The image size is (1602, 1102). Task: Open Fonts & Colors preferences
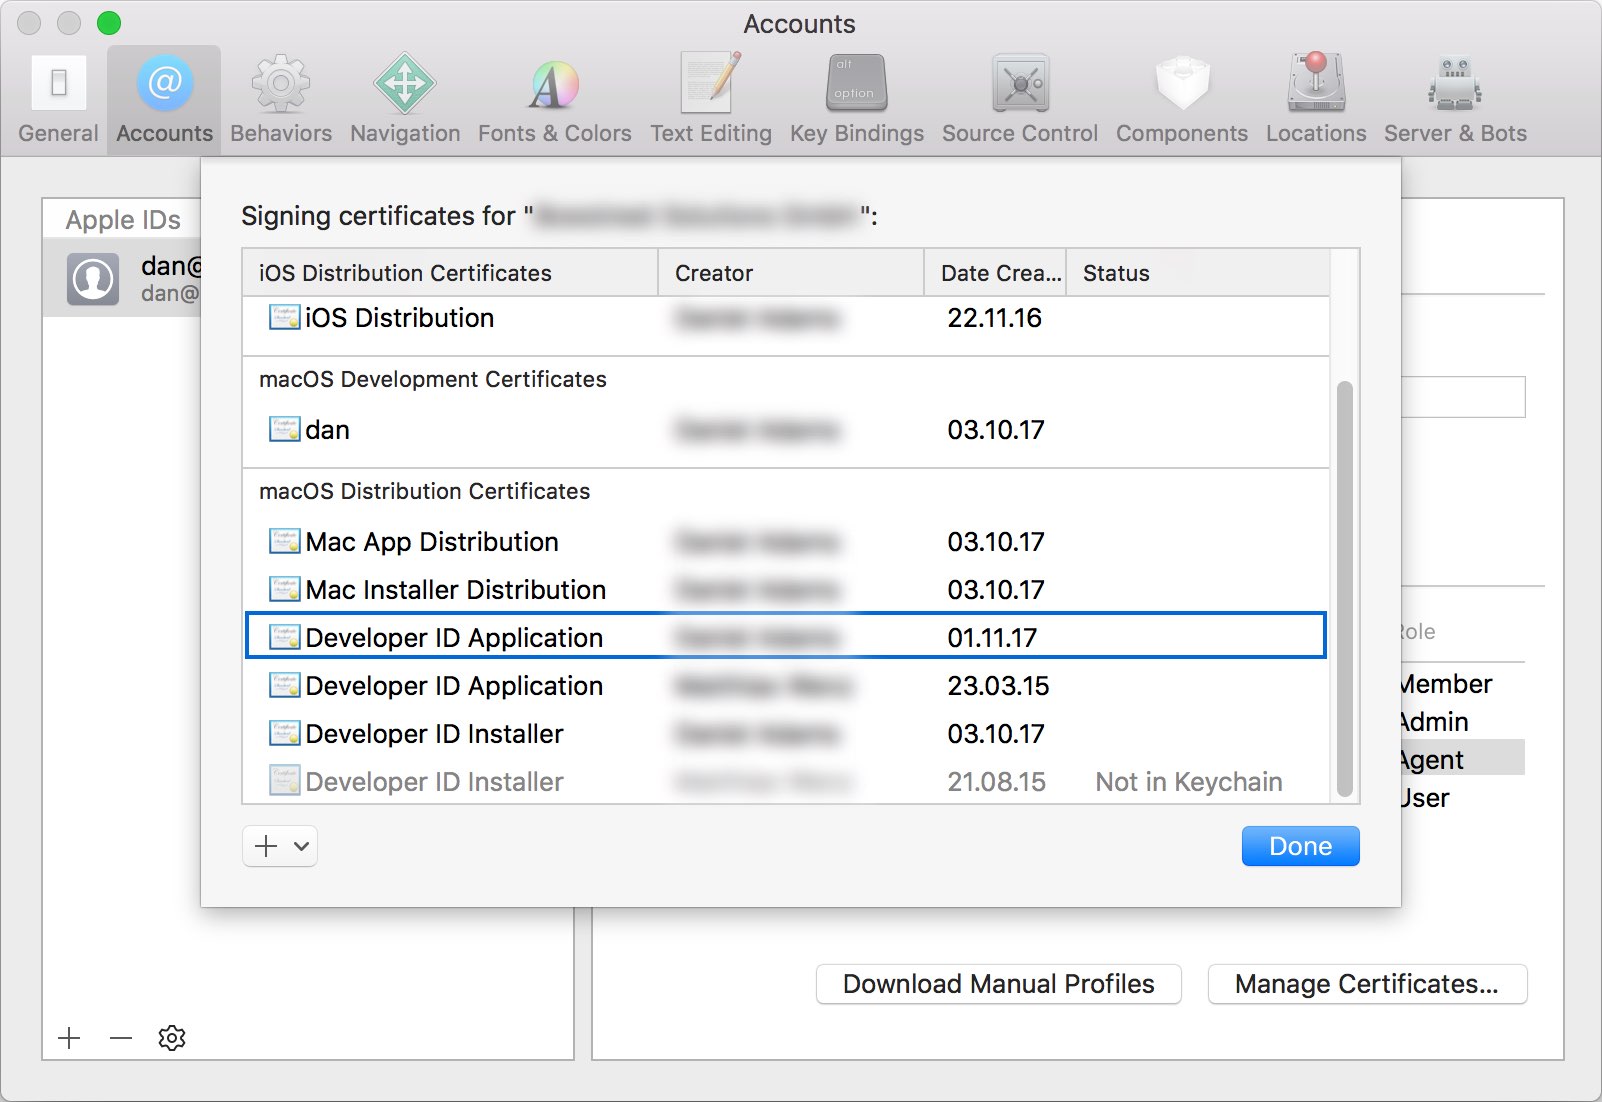pyautogui.click(x=554, y=100)
